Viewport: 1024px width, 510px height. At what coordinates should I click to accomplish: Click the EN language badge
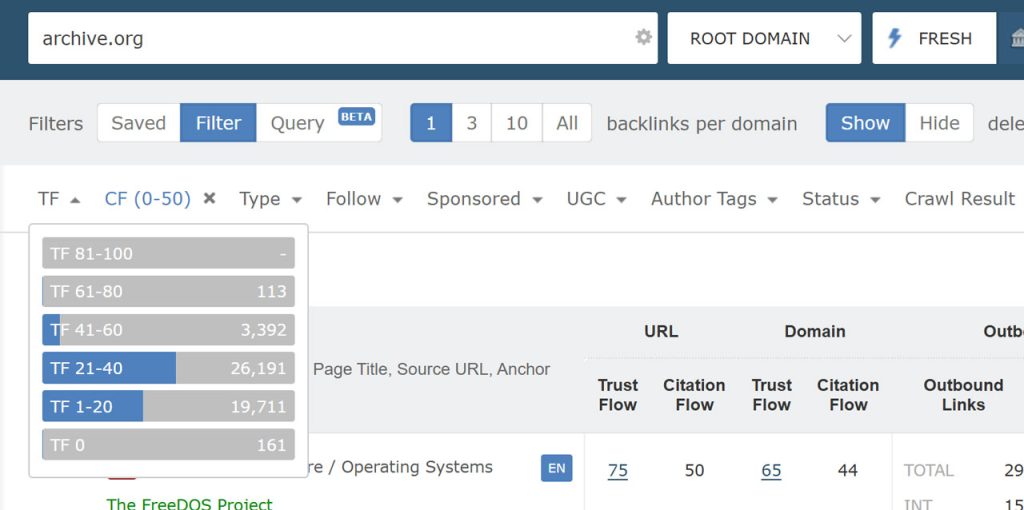tap(557, 468)
